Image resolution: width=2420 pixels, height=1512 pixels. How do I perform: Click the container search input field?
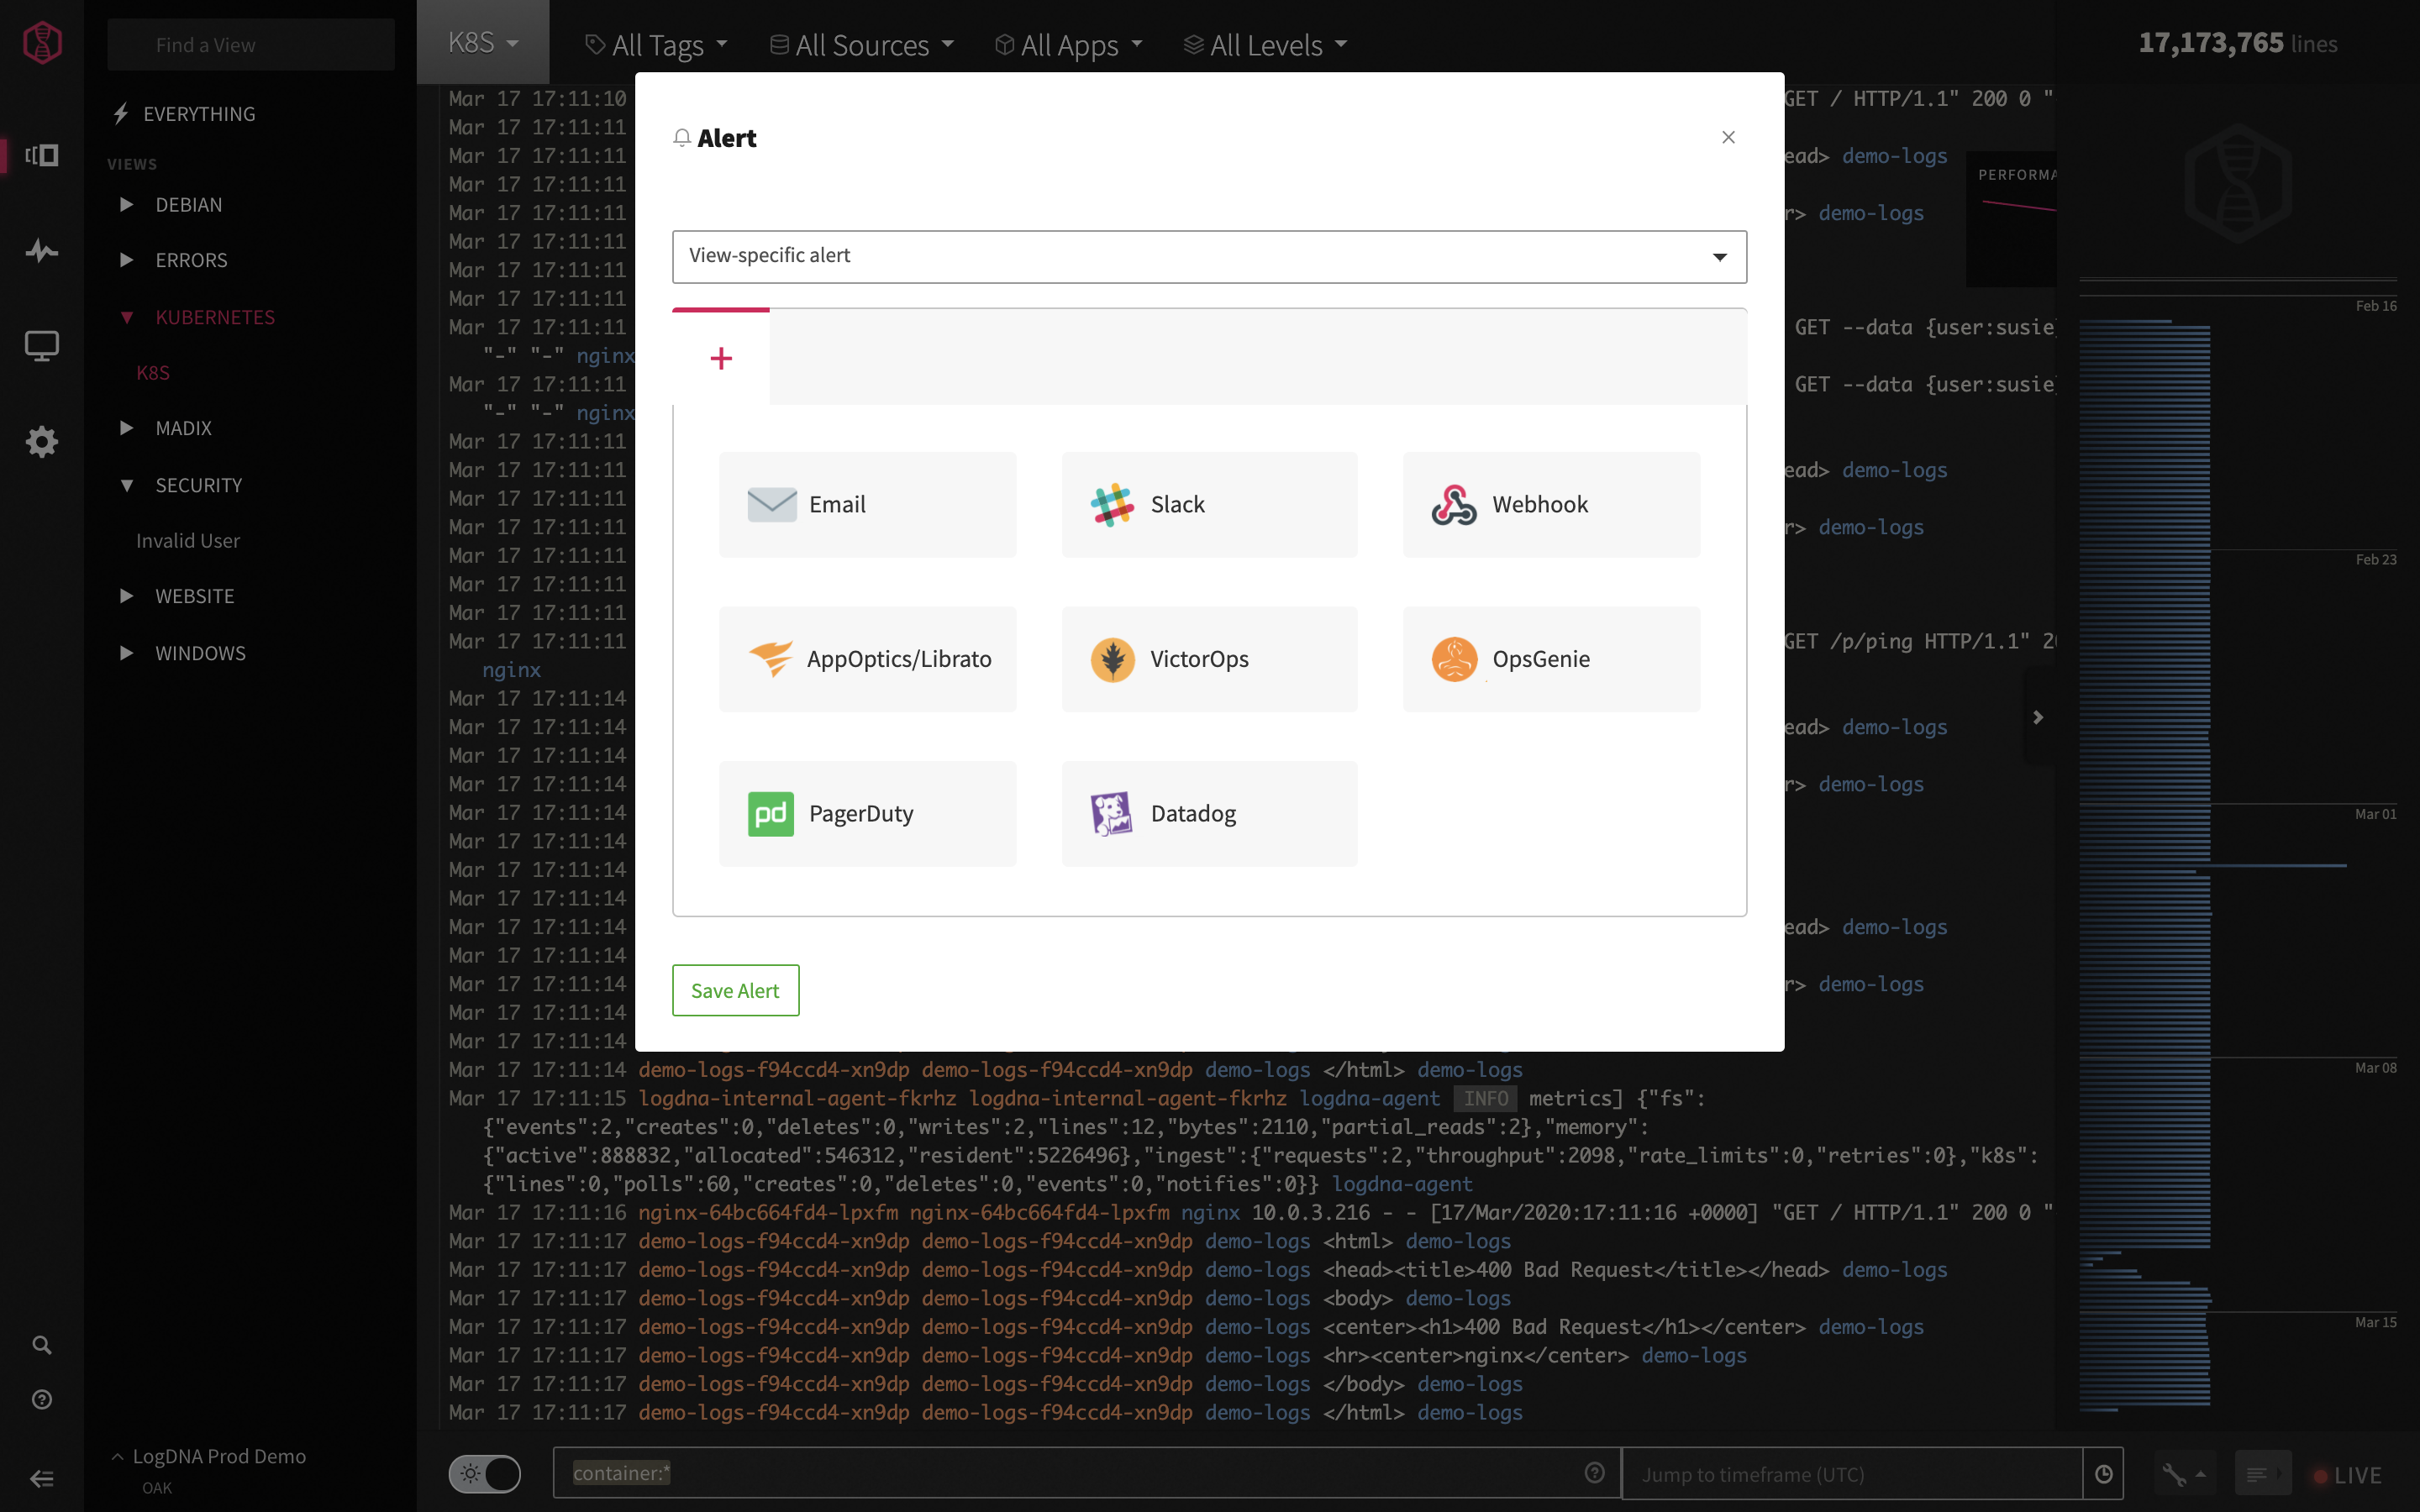click(1081, 1473)
